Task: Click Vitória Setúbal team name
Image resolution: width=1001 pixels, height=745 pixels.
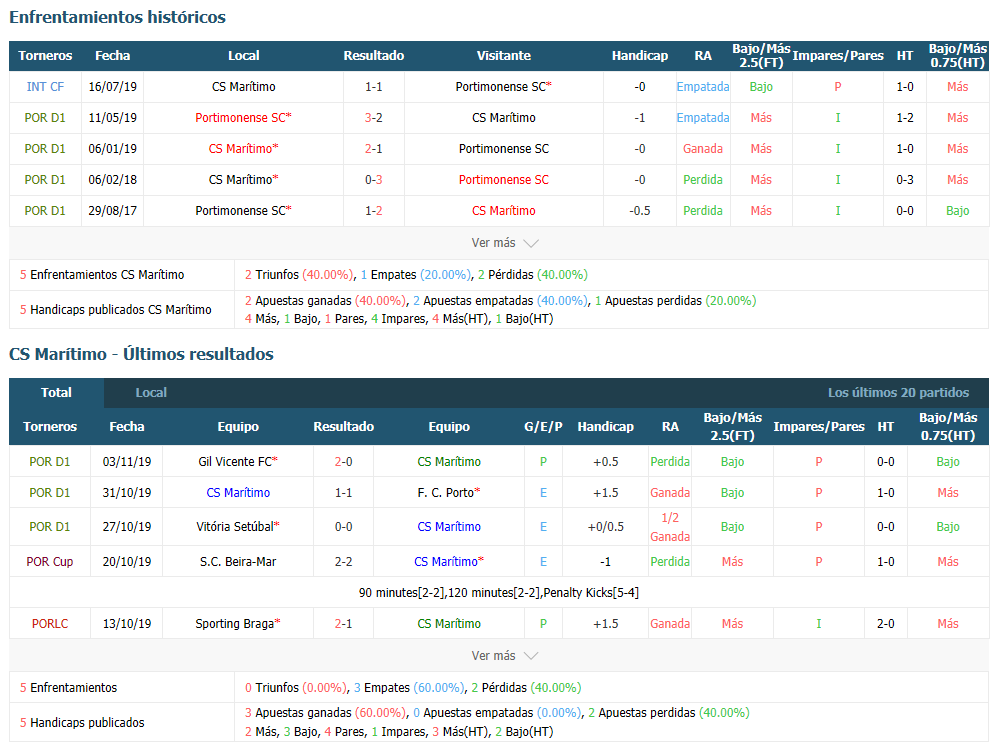Action: (x=238, y=527)
